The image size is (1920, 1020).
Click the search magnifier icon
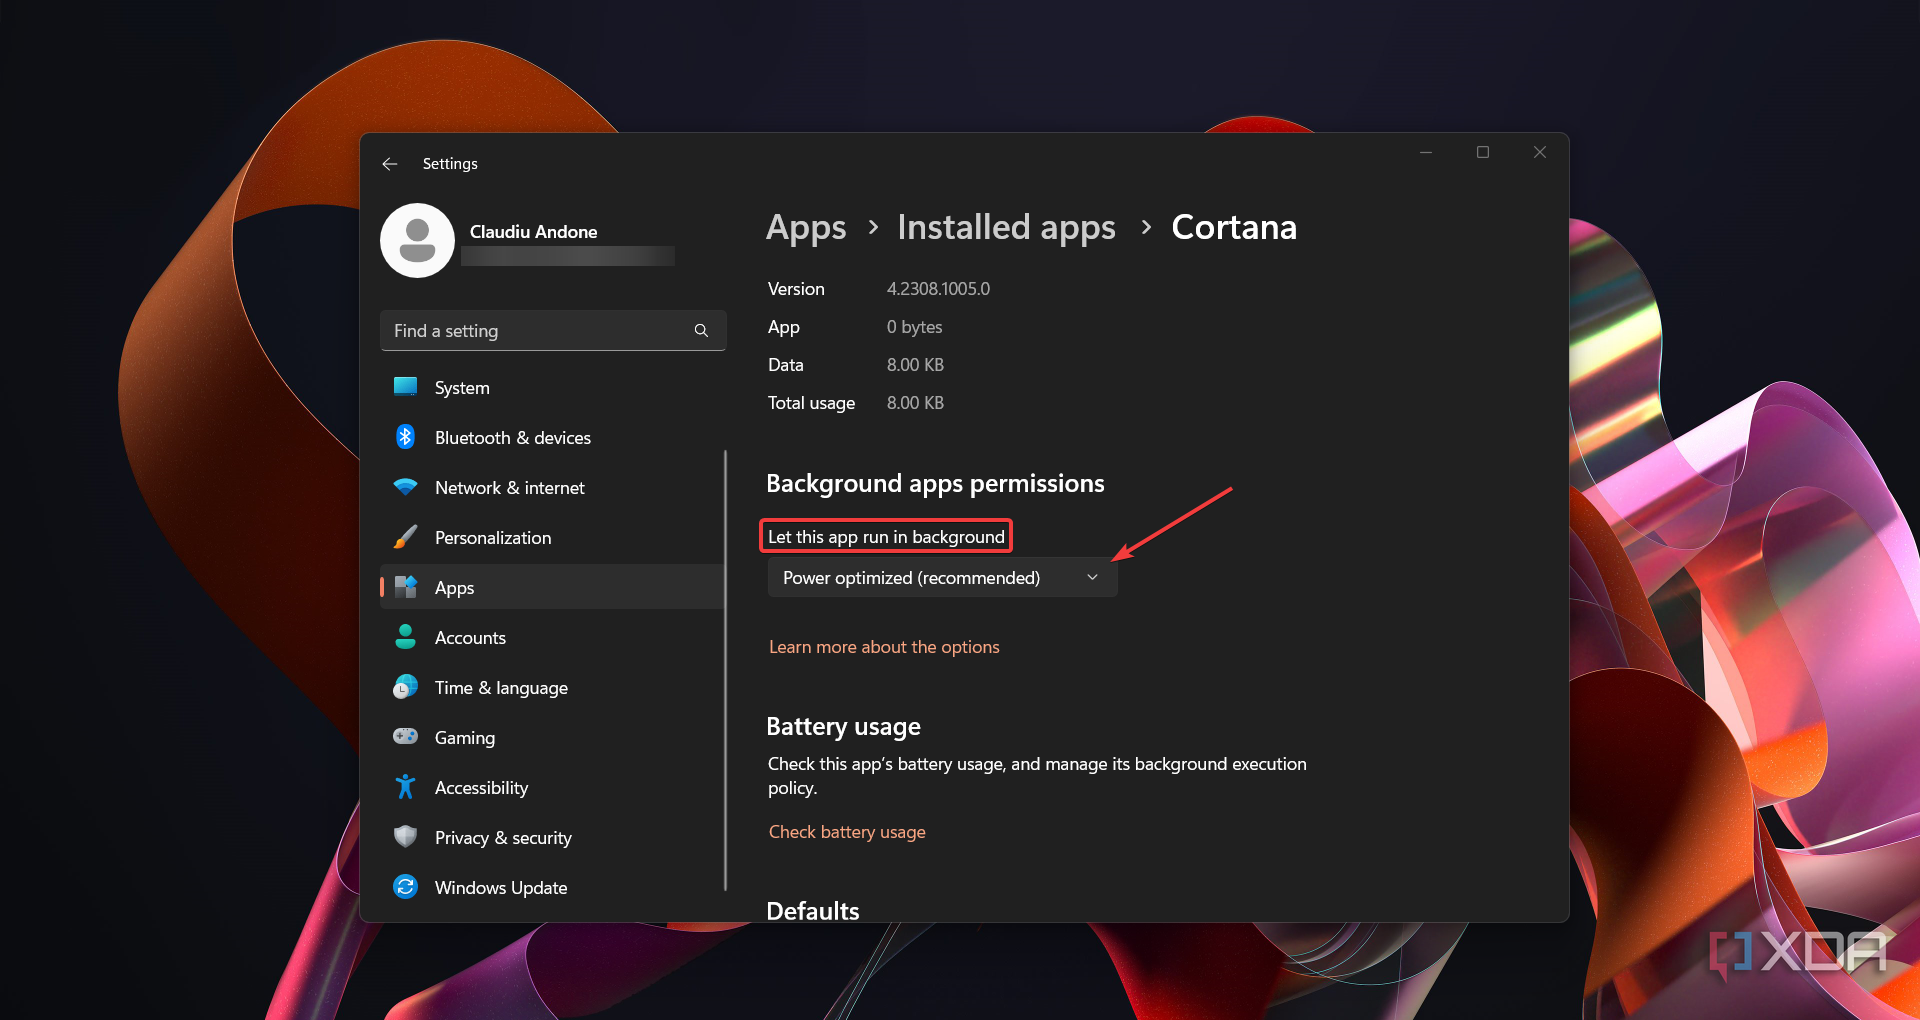click(701, 331)
